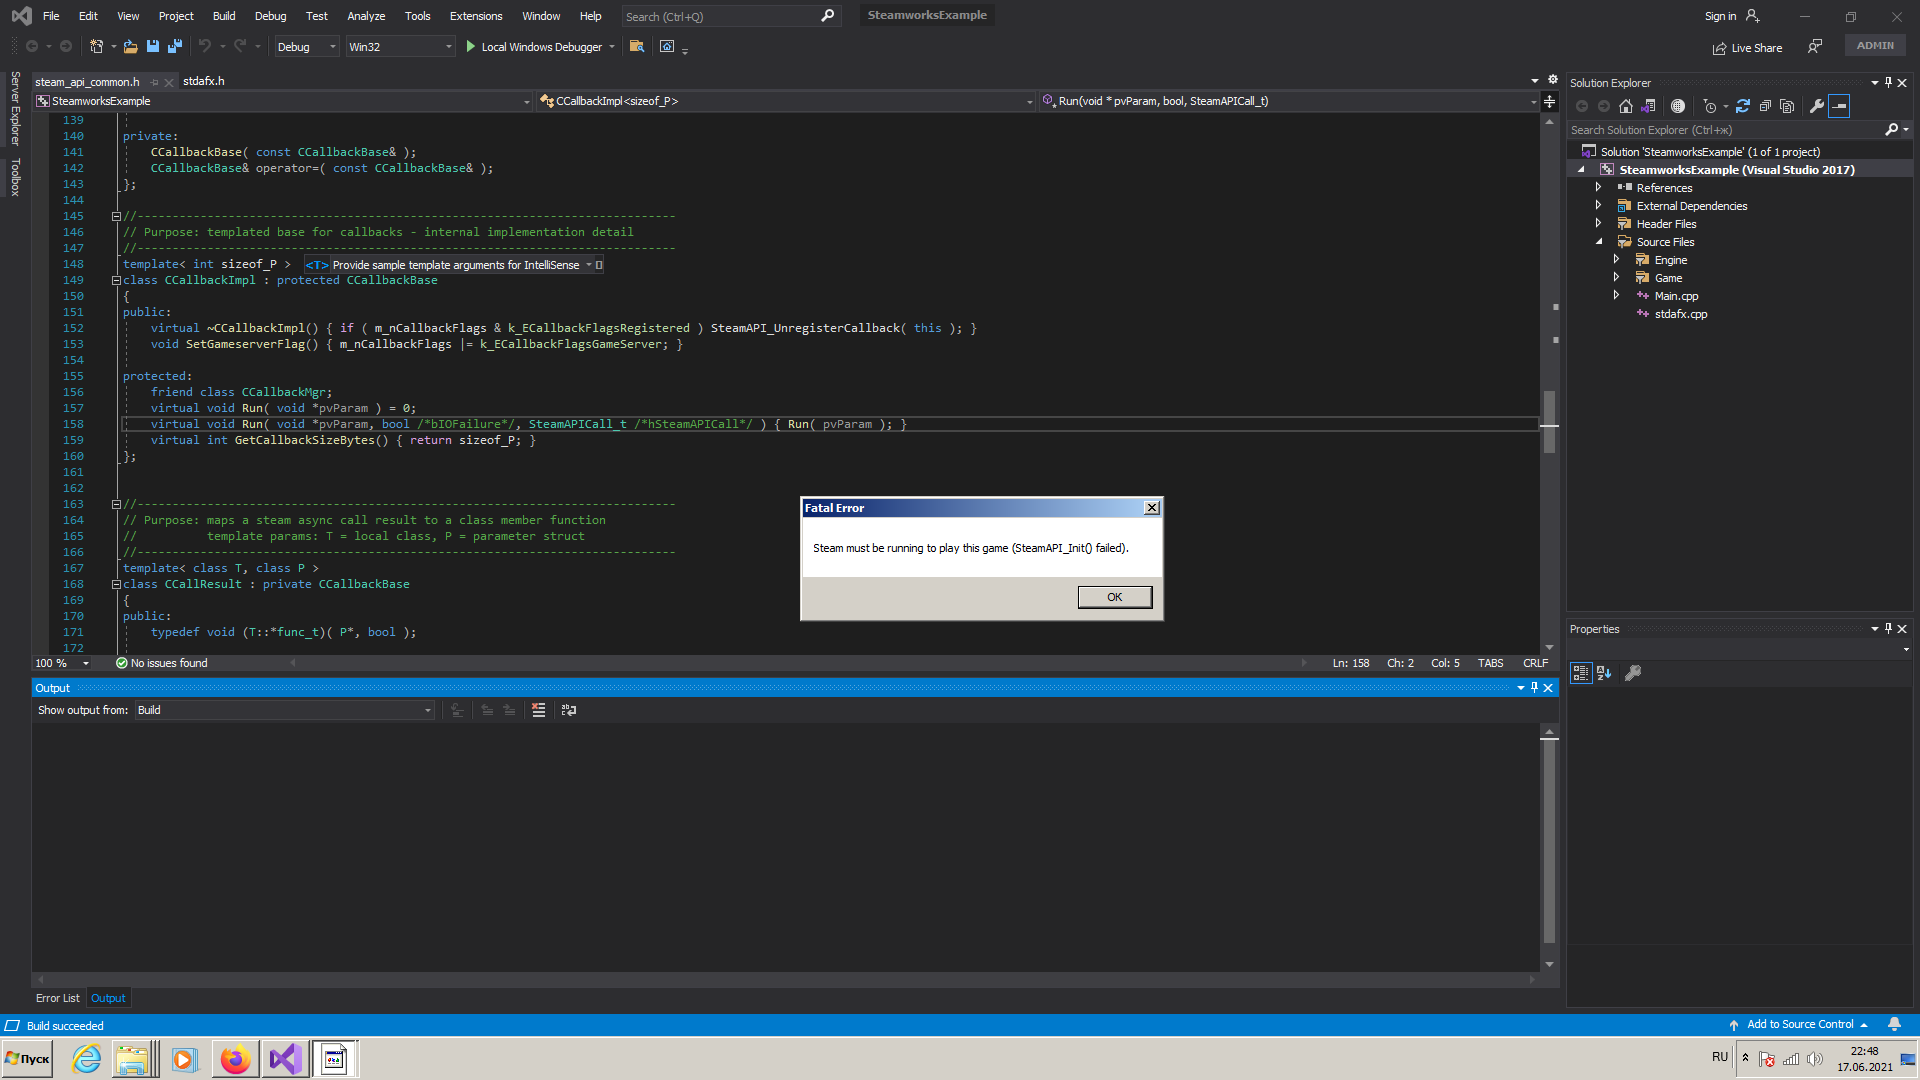This screenshot has width=1920, height=1080.
Task: Expand the Game folder
Action: pos(1616,277)
